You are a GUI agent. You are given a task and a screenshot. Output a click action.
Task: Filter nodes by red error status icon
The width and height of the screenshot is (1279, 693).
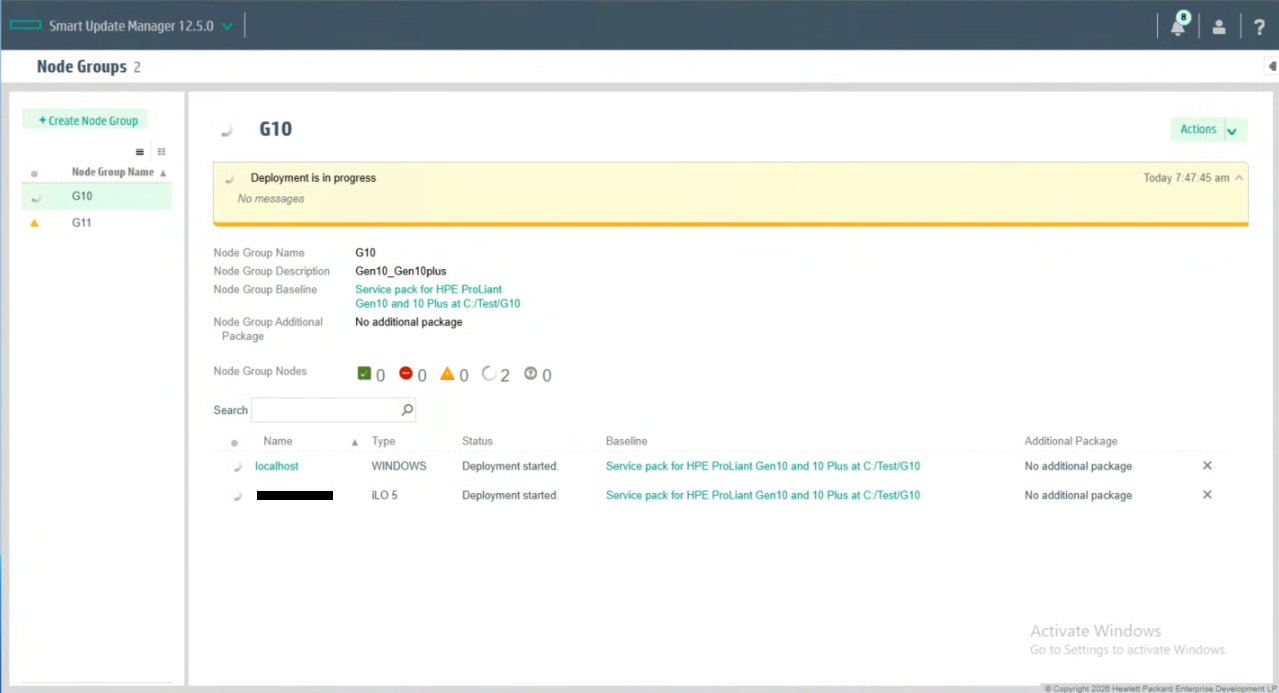[406, 373]
